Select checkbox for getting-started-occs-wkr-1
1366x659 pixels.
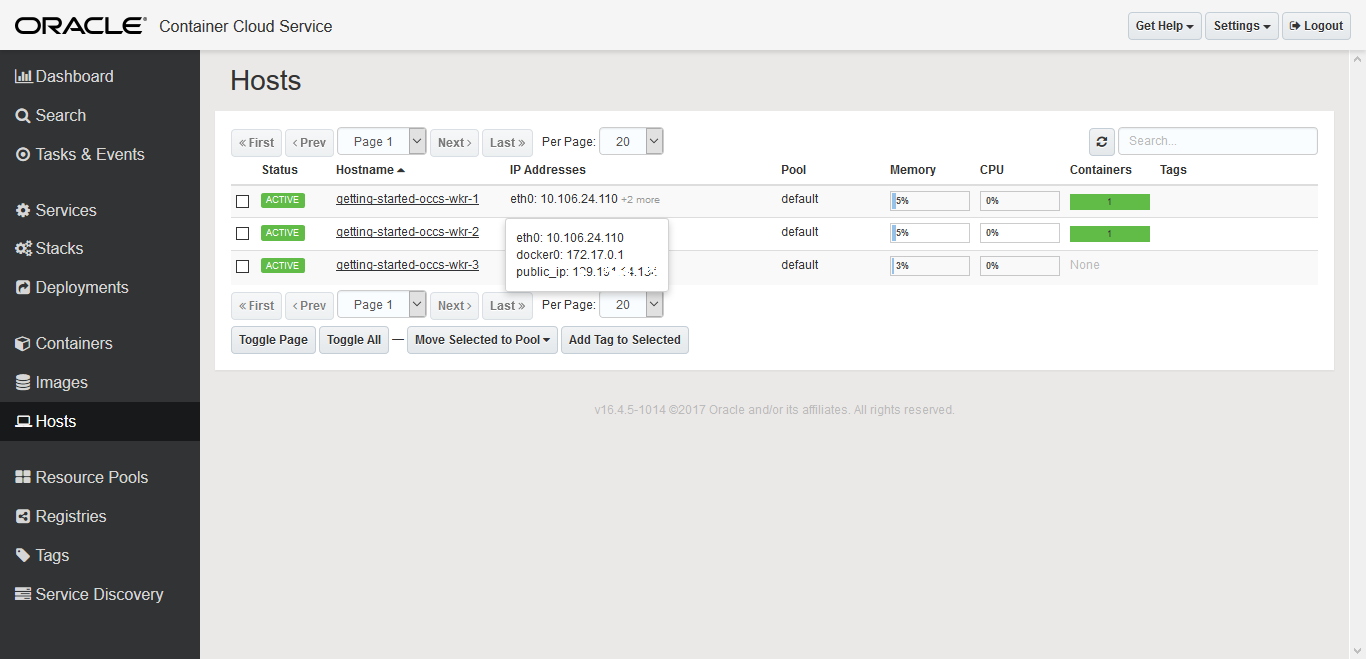tap(242, 201)
